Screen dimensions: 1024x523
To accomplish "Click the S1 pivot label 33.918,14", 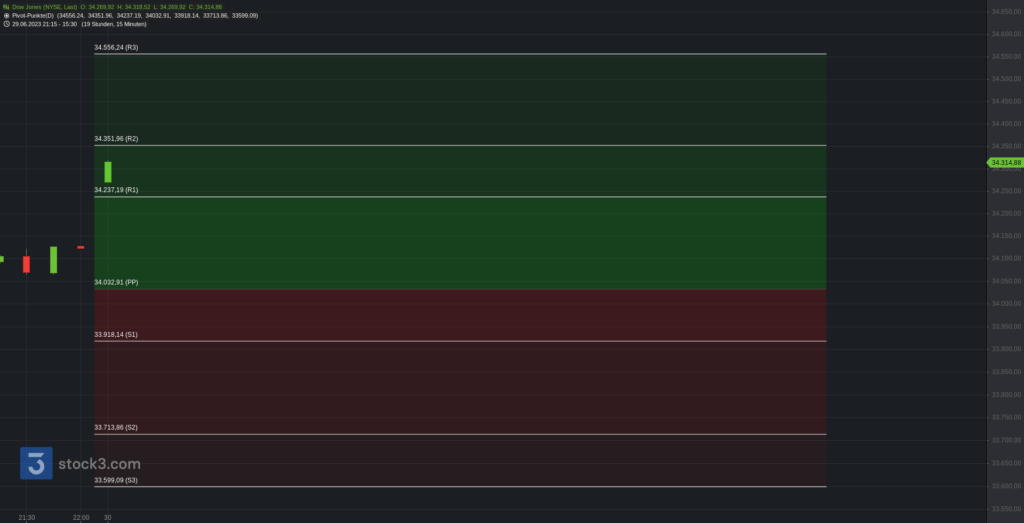I will pos(116,334).
